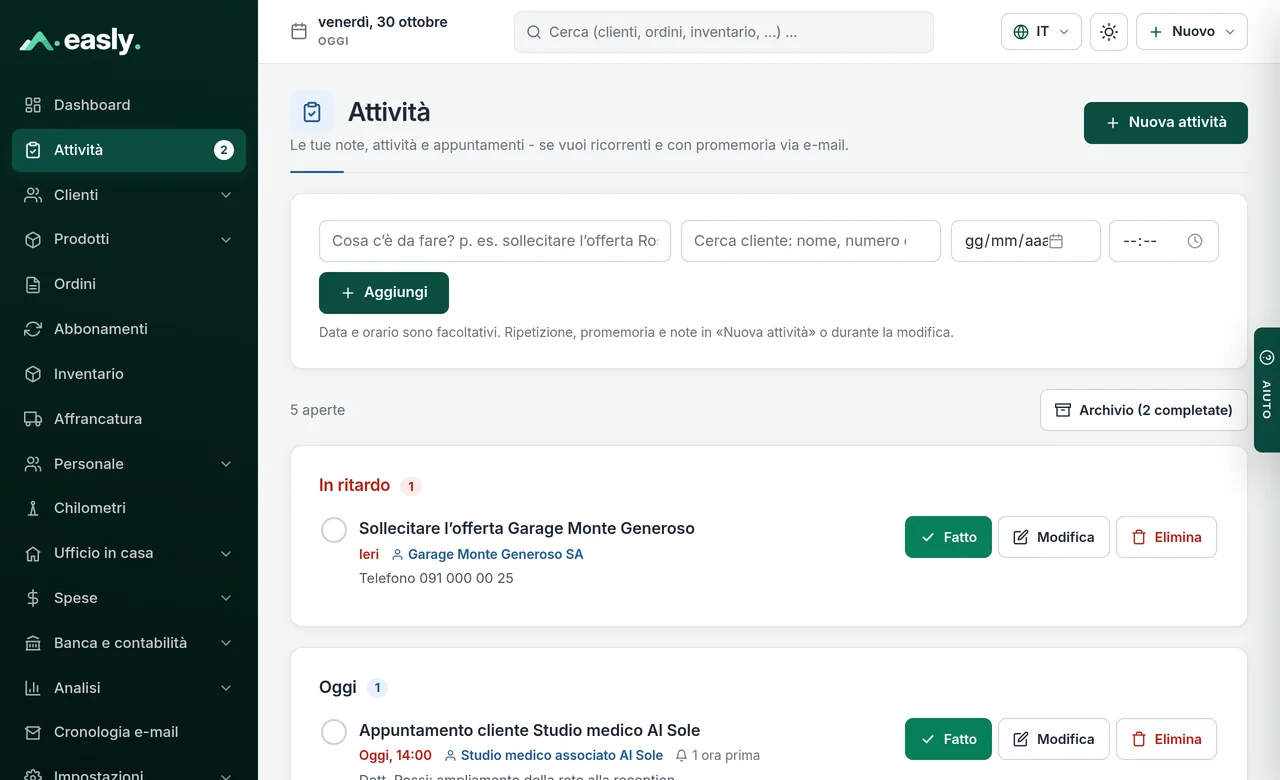
Task: Click Modifica for Sollecitare l'offerta task
Action: pyautogui.click(x=1054, y=537)
